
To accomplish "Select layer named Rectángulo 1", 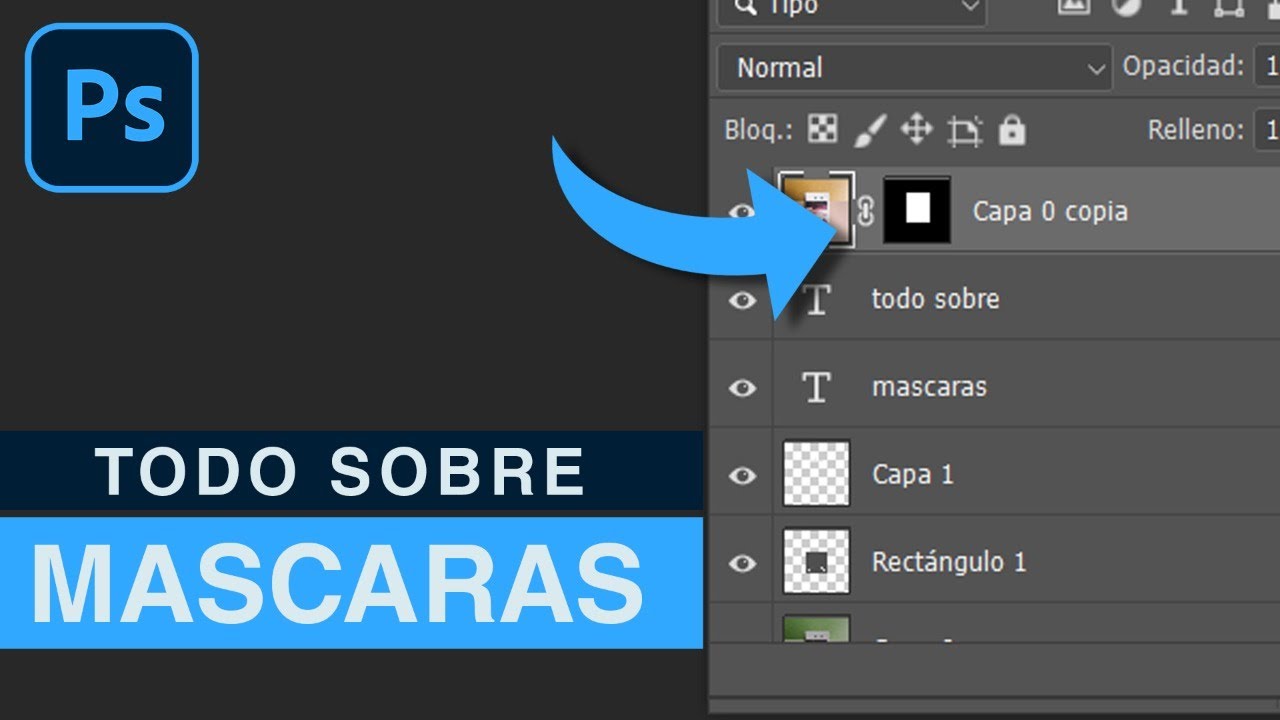I will point(949,562).
